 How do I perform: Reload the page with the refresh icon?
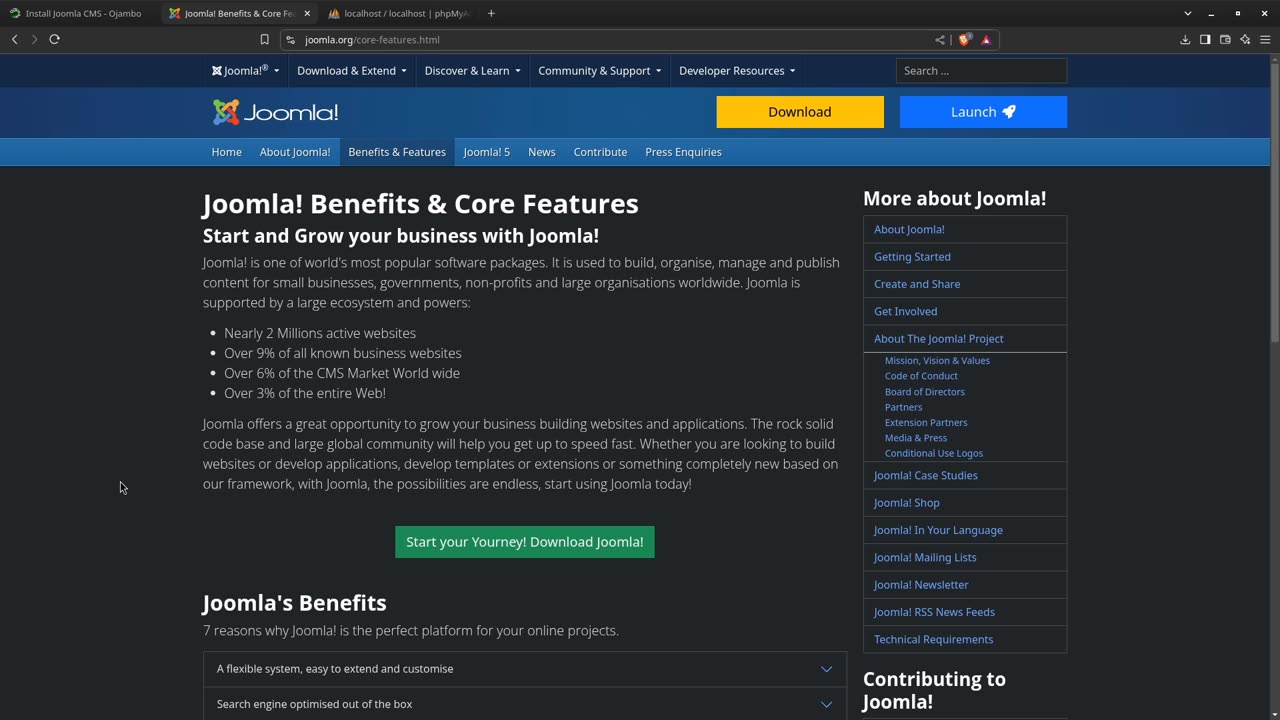54,39
